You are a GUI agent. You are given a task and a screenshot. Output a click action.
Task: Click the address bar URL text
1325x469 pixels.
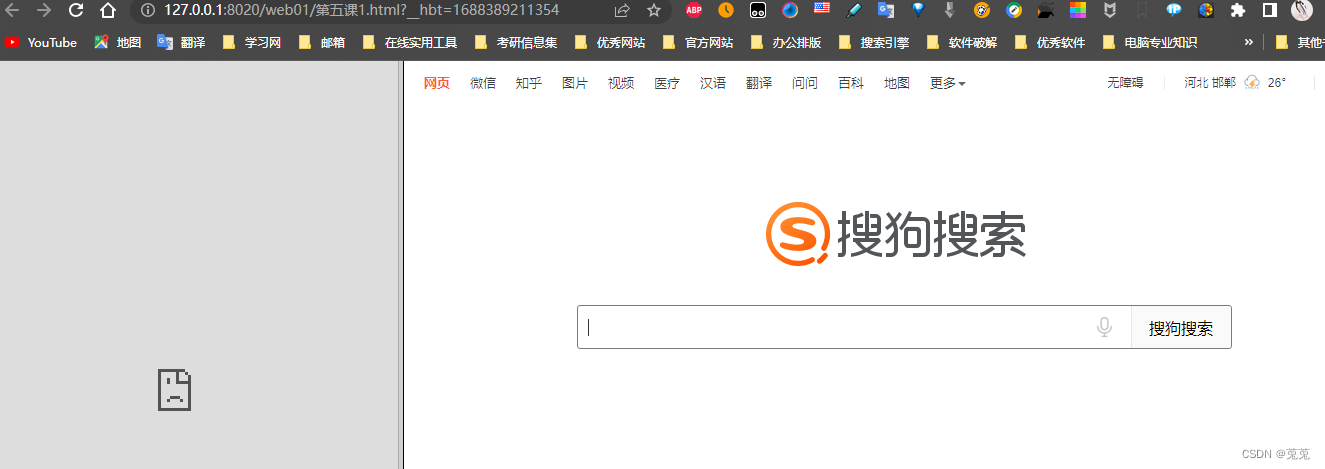(x=361, y=10)
